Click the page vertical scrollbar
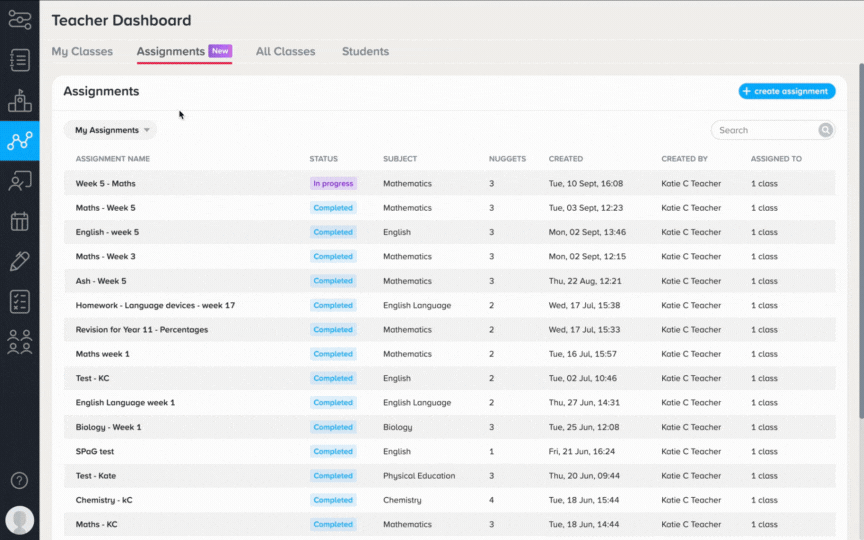This screenshot has height=540, width=864. [861, 241]
